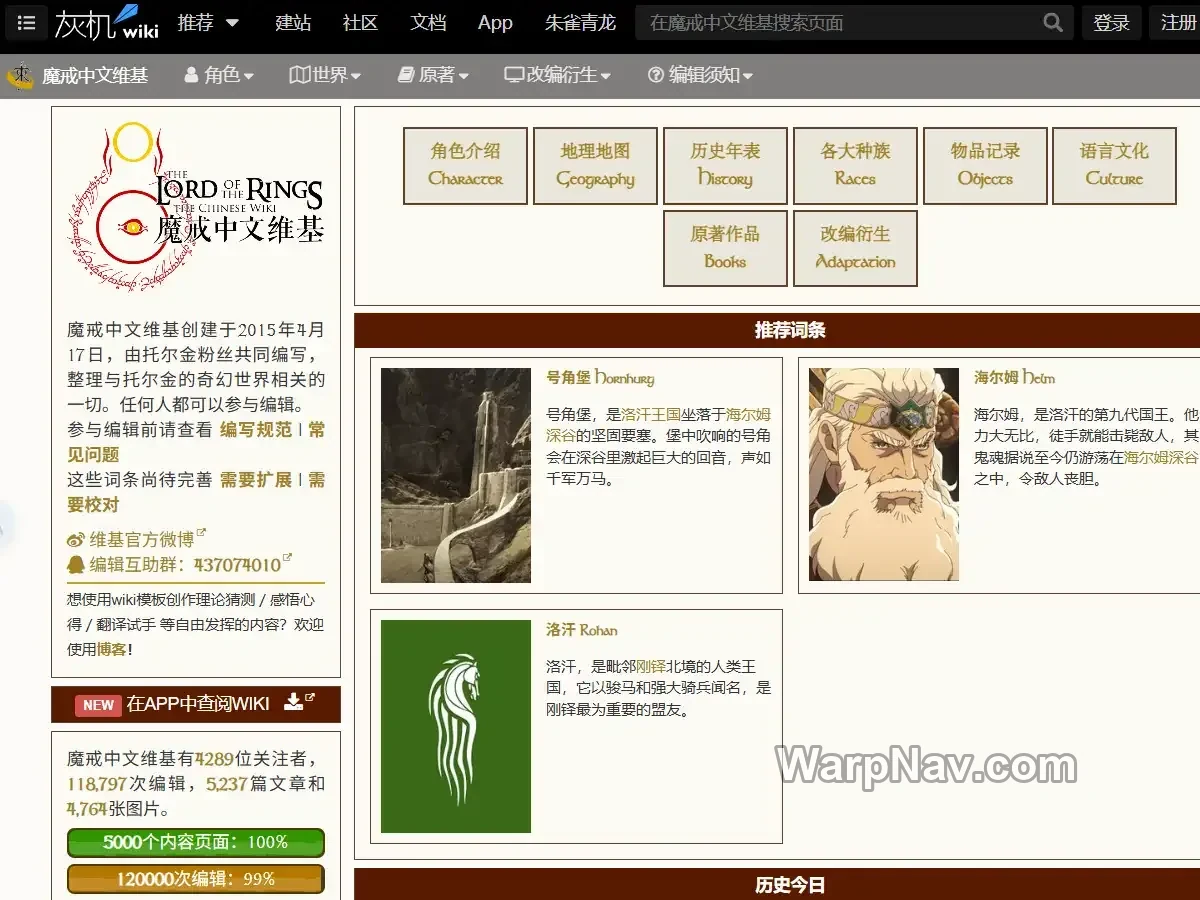Open the 维基官方微博 link

[x=142, y=540]
